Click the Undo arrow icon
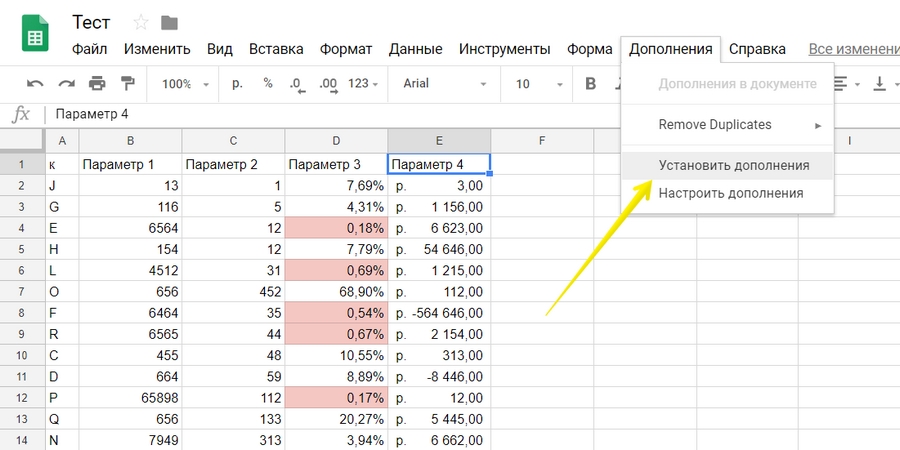This screenshot has height=450, width=900. [x=35, y=84]
